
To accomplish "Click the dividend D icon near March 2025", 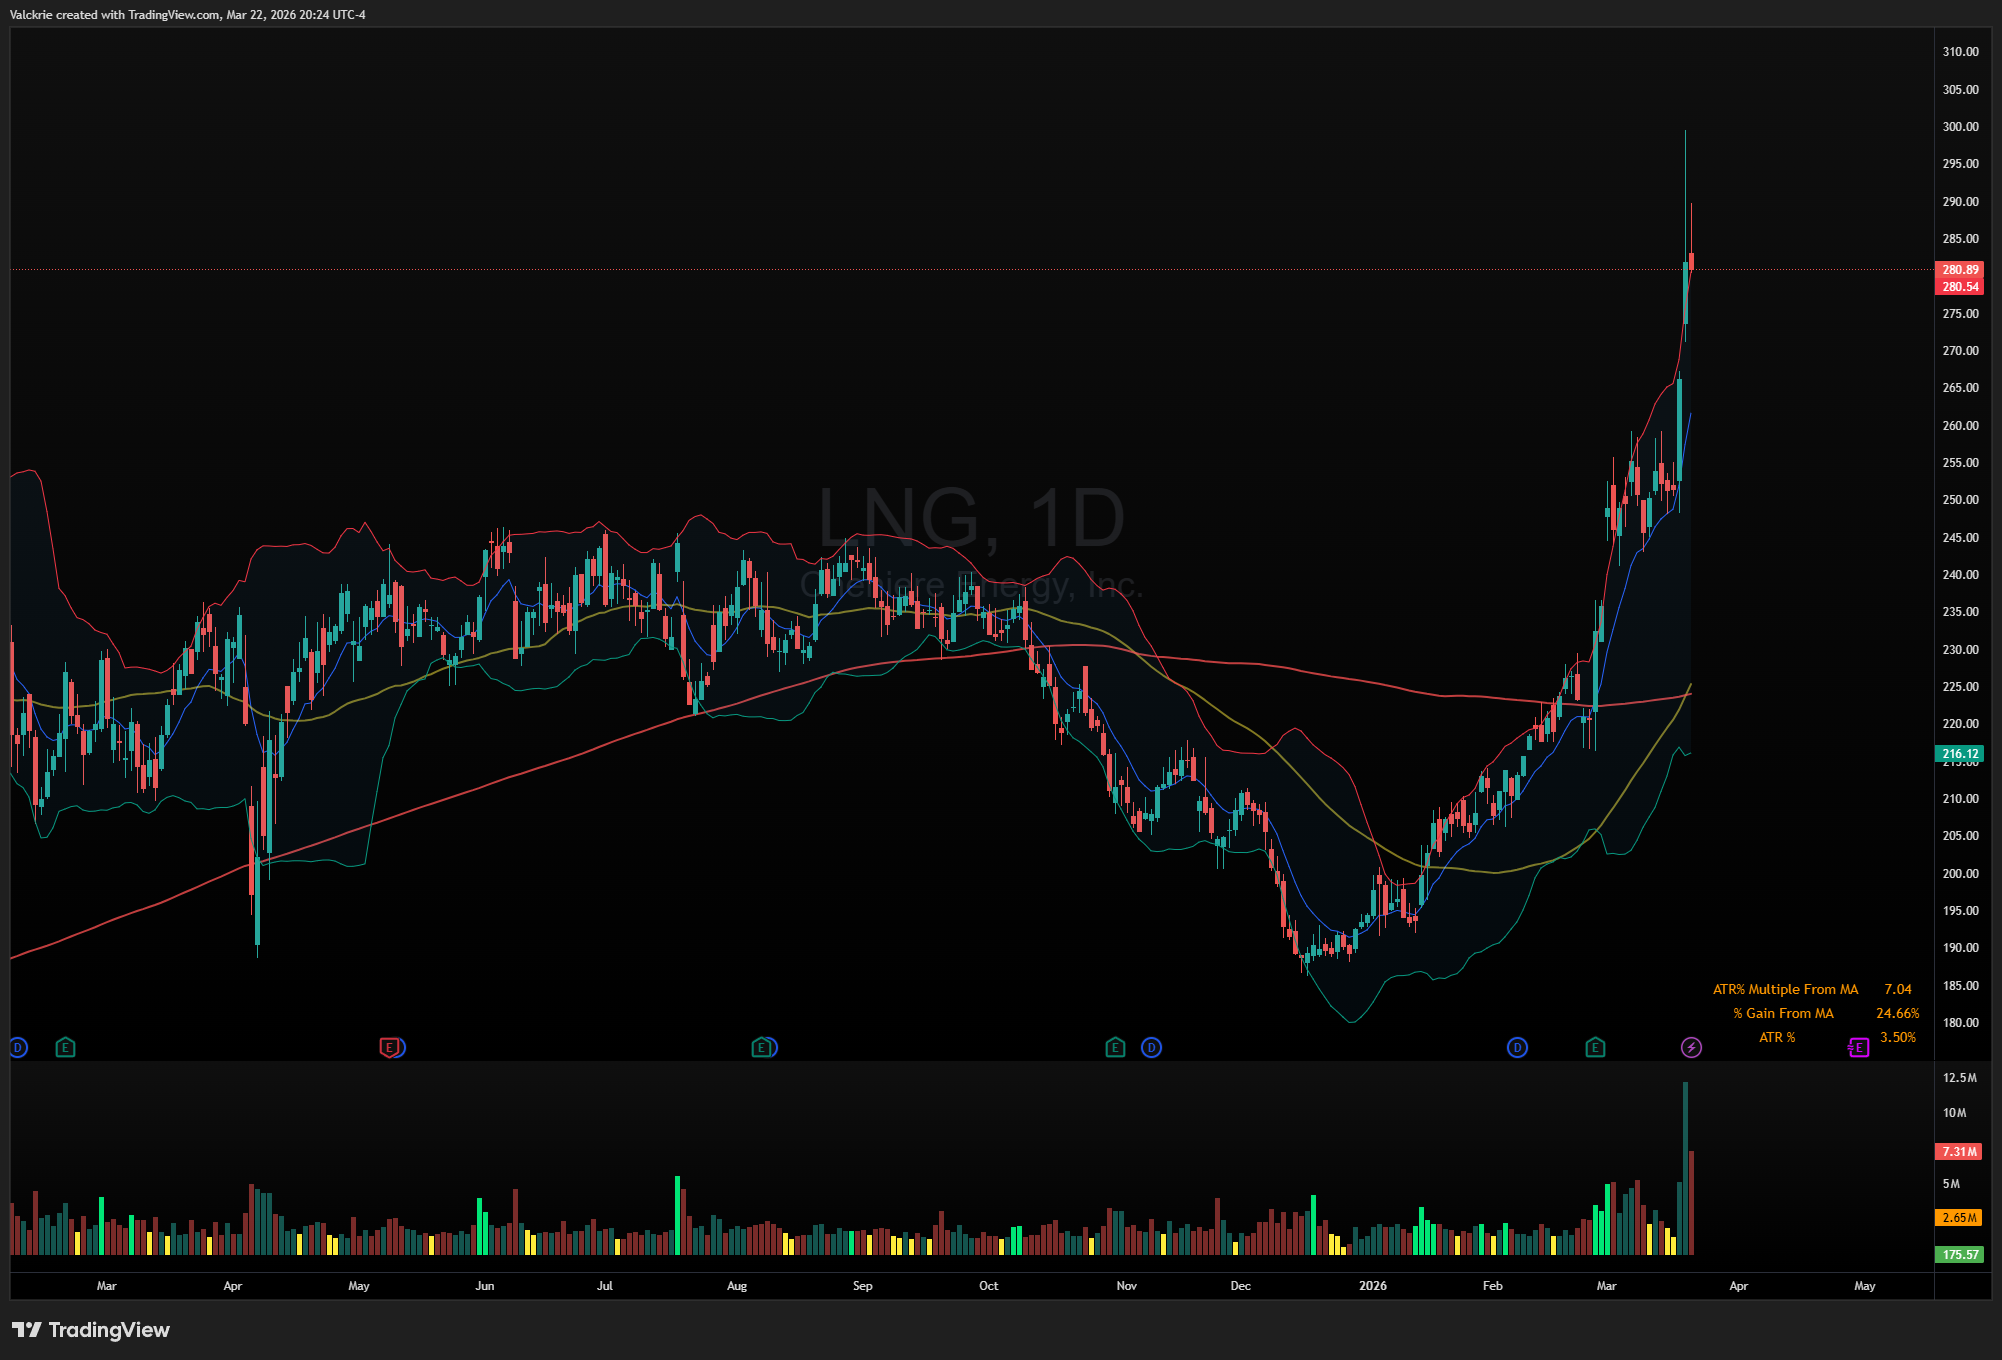I will pos(18,1048).
